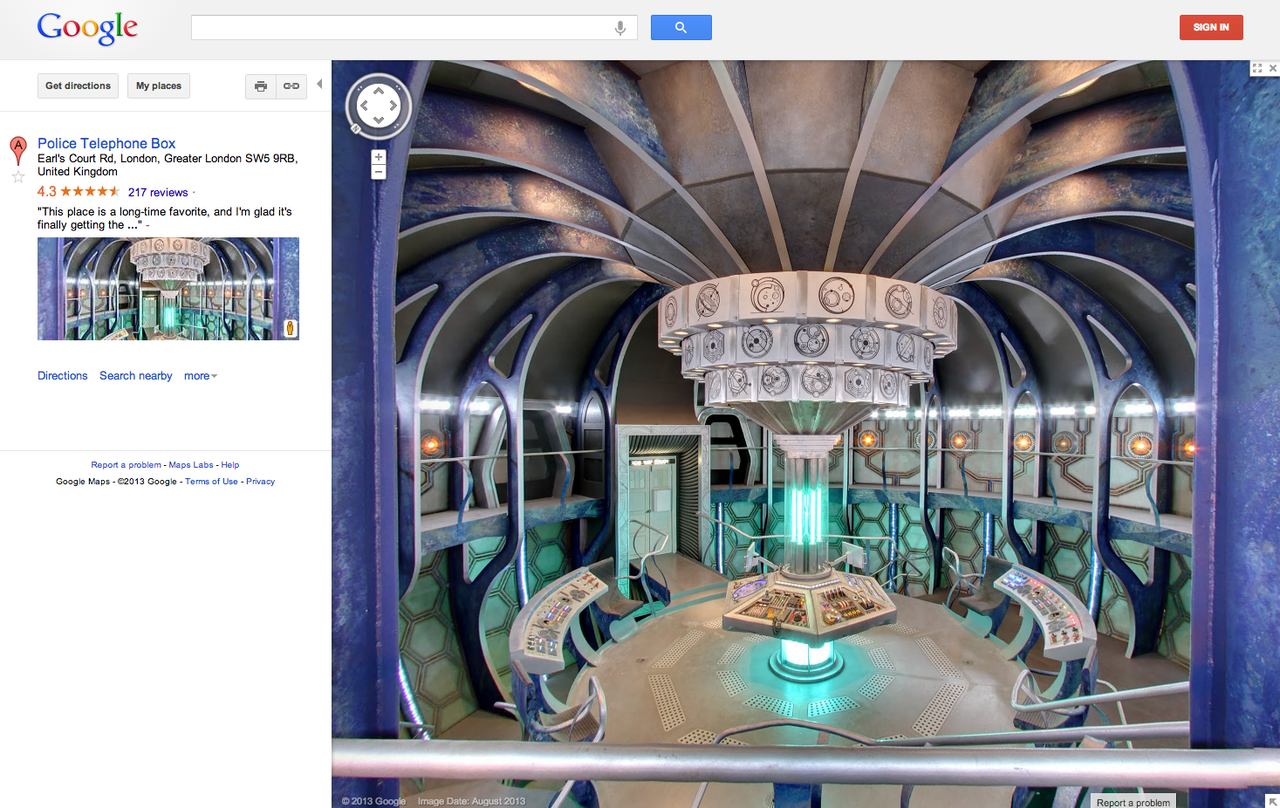Click the print icon

261,86
